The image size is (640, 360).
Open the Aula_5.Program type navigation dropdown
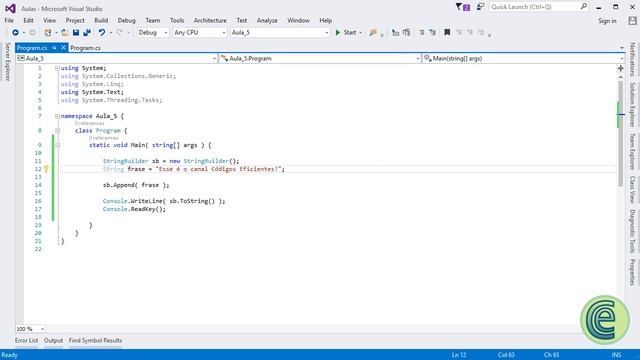(x=320, y=58)
